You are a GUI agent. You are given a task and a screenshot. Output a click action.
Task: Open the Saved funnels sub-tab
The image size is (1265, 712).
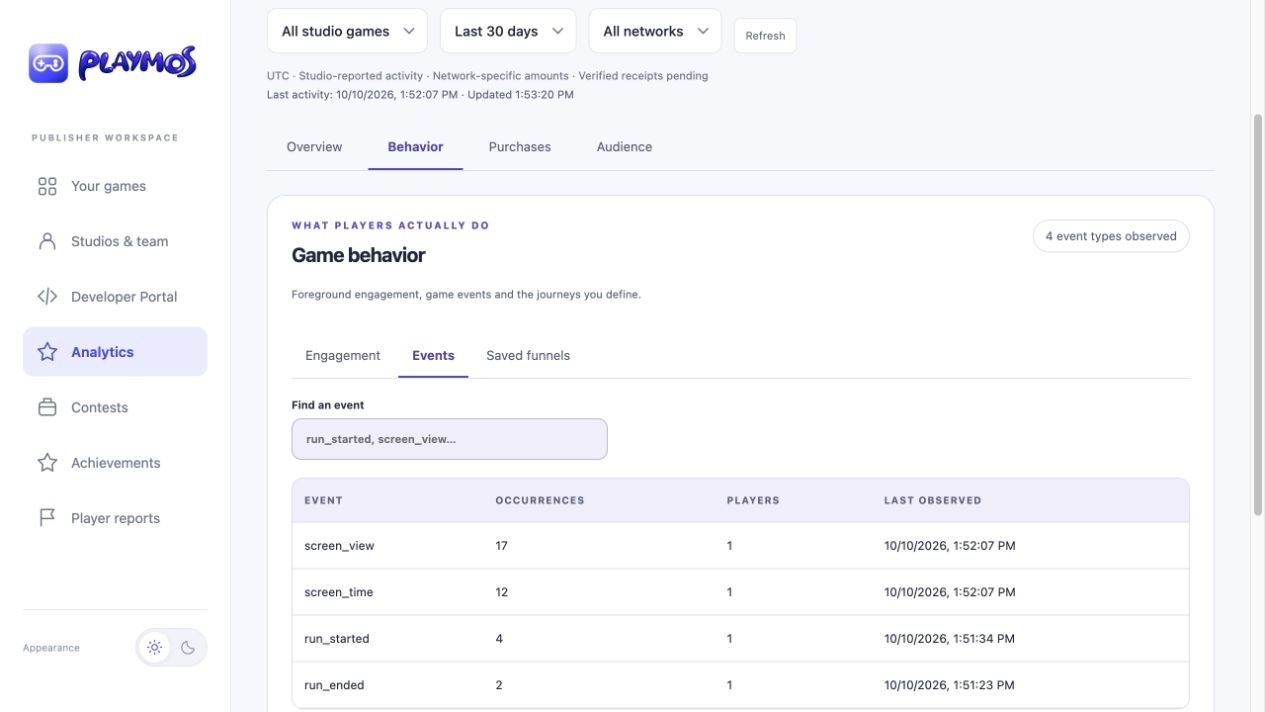coord(528,355)
